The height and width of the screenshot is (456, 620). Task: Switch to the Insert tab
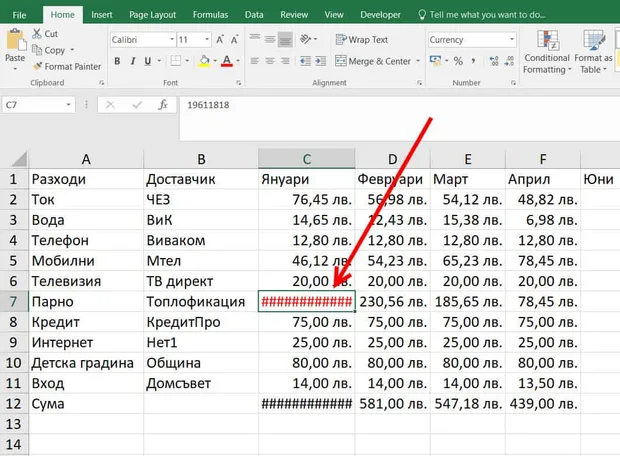102,15
